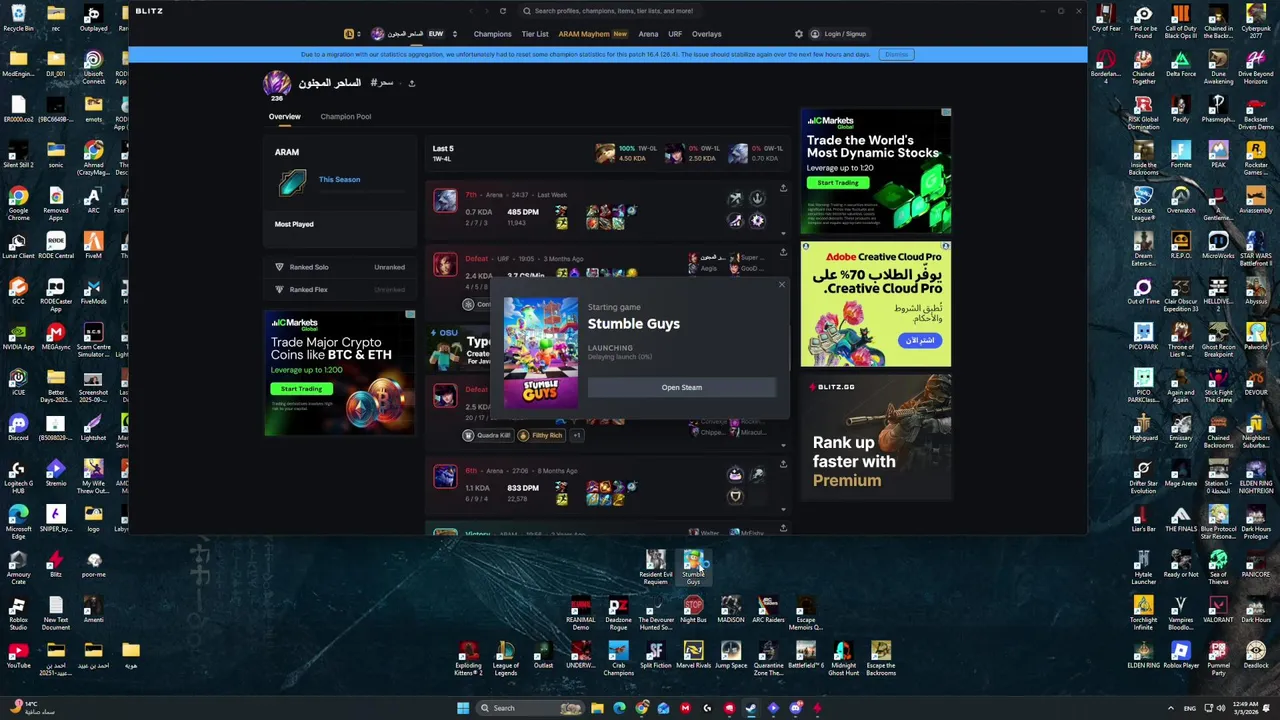This screenshot has width=1280, height=720.
Task: Expand the League game selector dropdown
Action: pos(352,34)
